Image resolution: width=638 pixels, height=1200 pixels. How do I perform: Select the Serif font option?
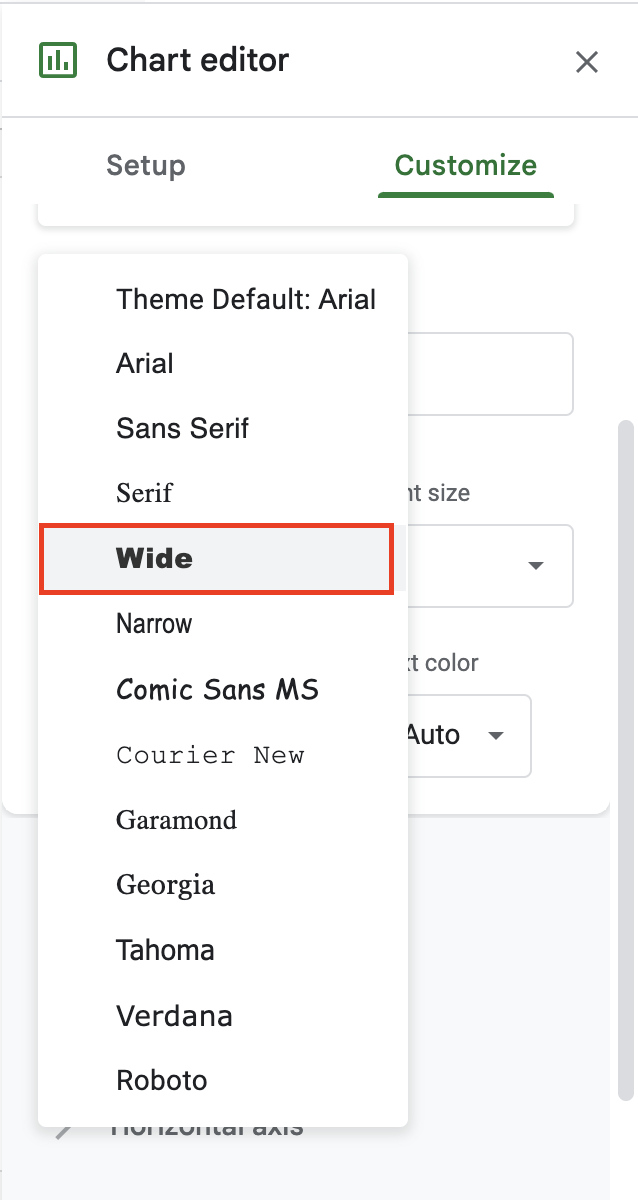(144, 494)
